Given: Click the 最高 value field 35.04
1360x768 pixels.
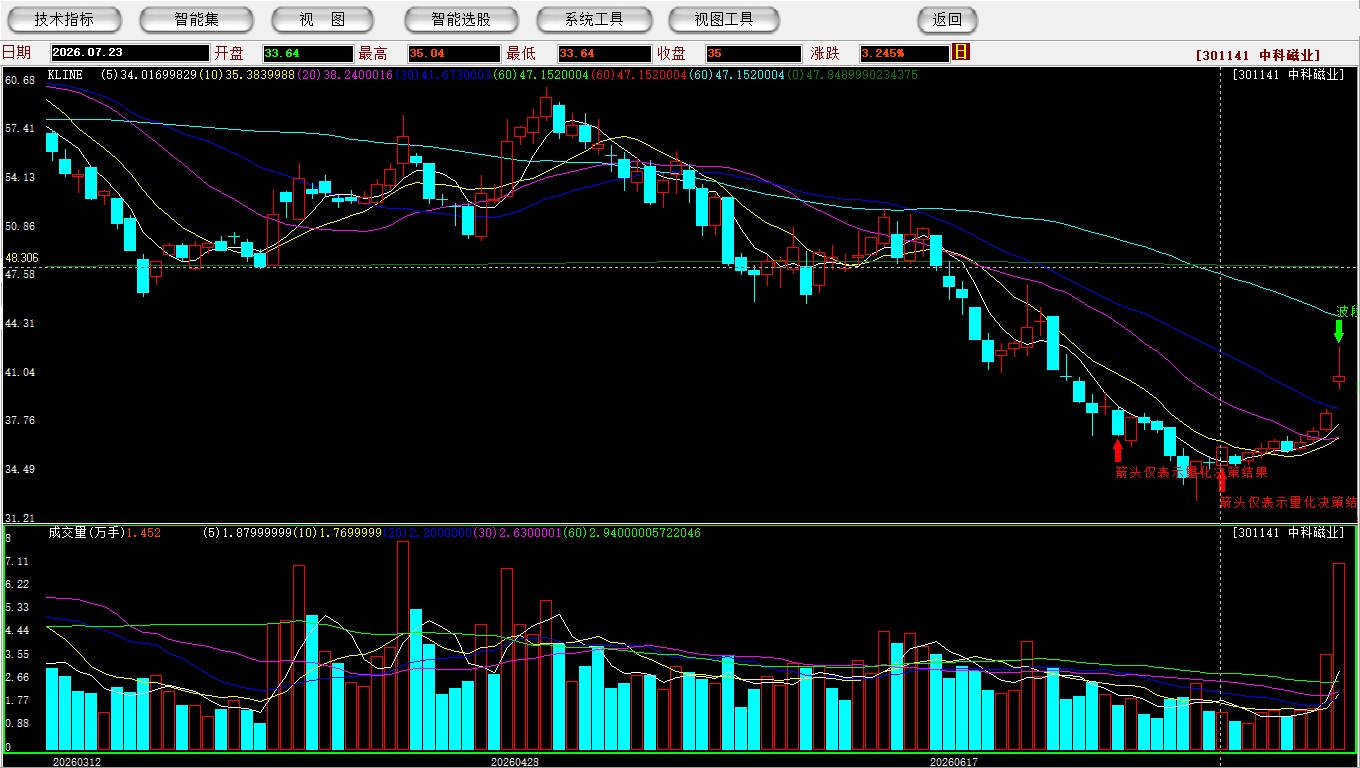Looking at the screenshot, I should pyautogui.click(x=453, y=53).
